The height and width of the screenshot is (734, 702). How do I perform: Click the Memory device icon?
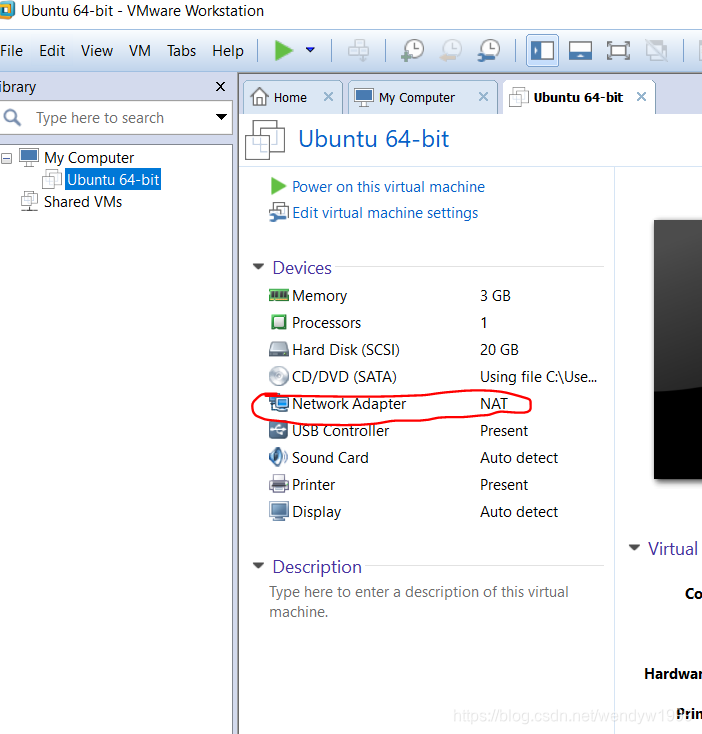click(x=278, y=295)
